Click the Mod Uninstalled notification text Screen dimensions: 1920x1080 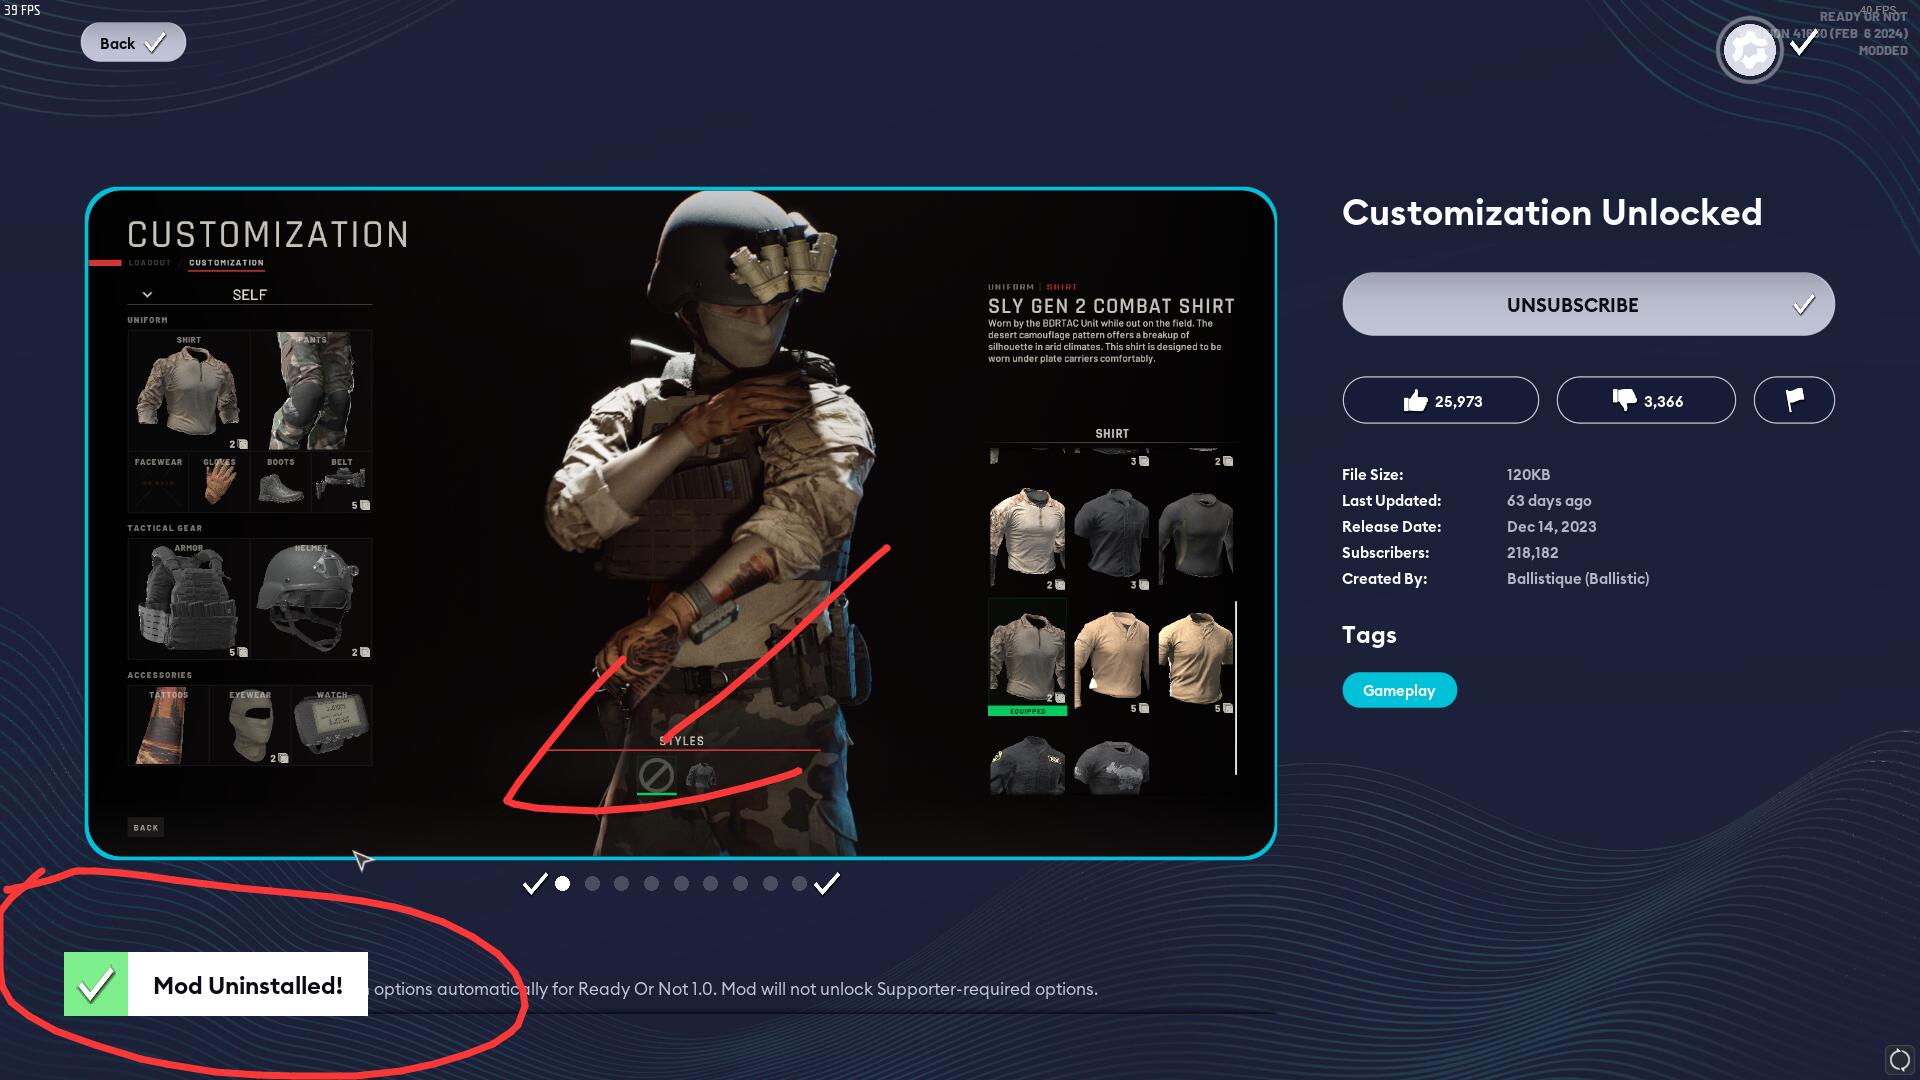pyautogui.click(x=248, y=986)
